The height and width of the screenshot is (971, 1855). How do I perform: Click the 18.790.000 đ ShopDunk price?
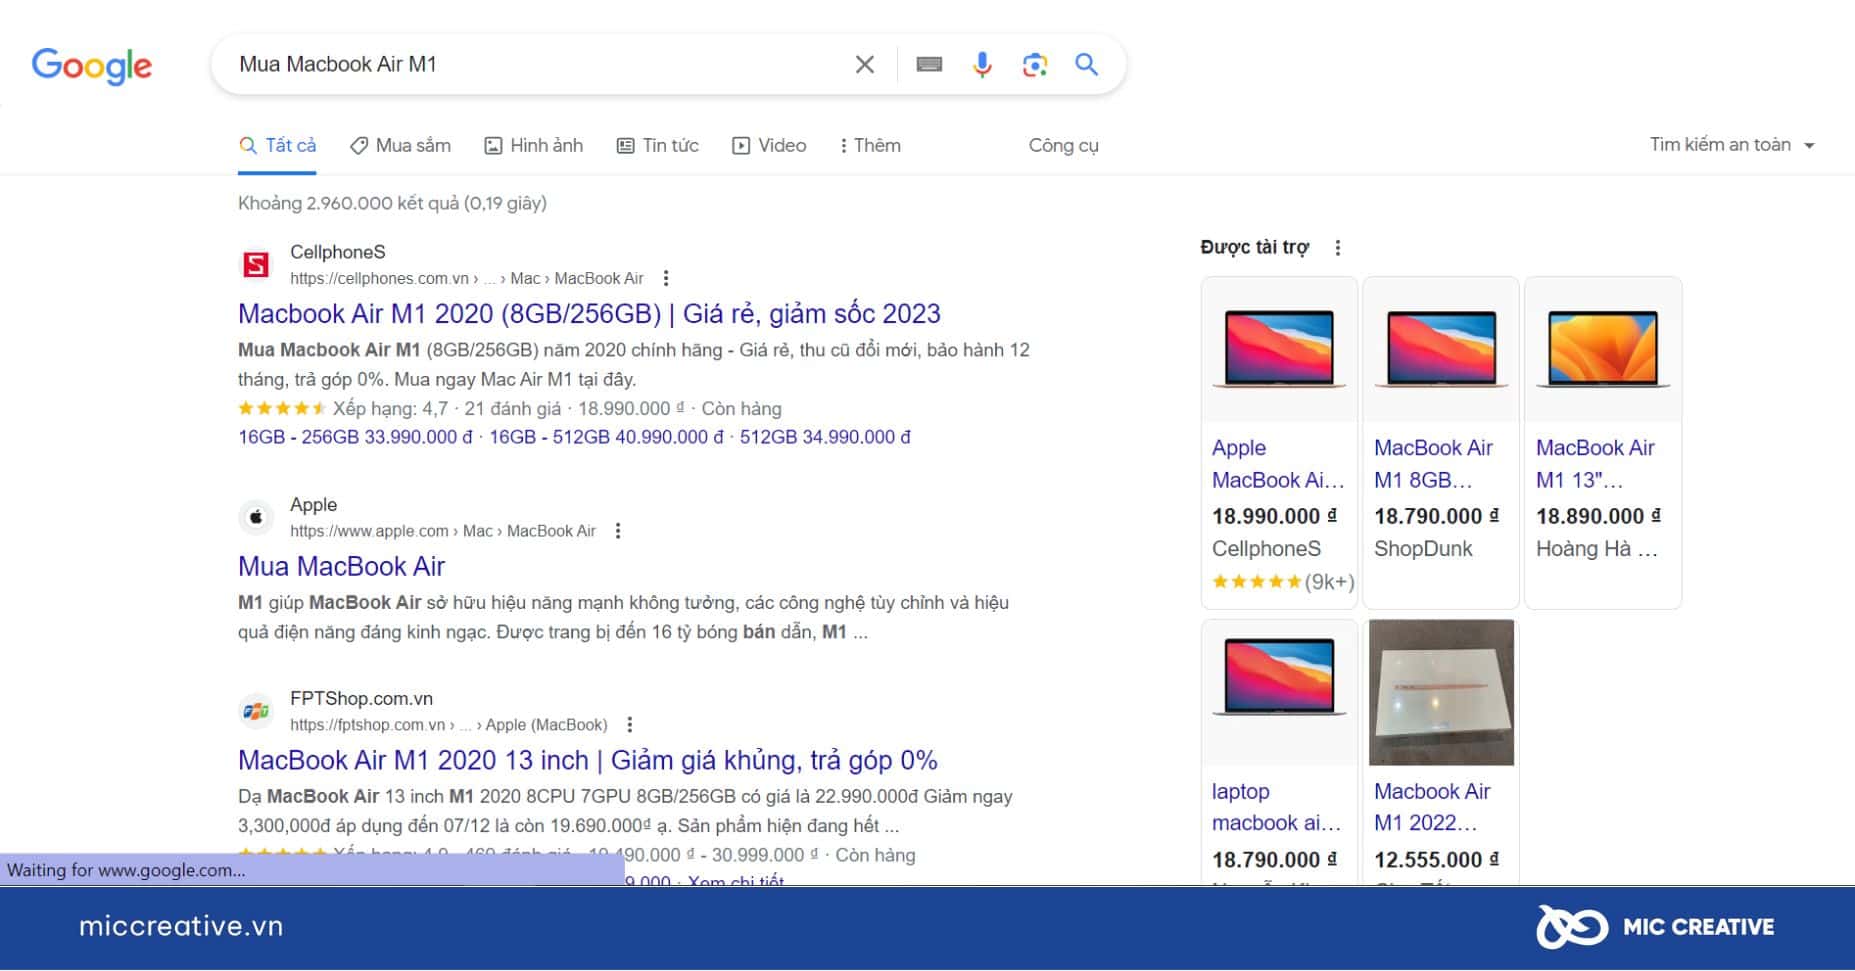click(1436, 517)
